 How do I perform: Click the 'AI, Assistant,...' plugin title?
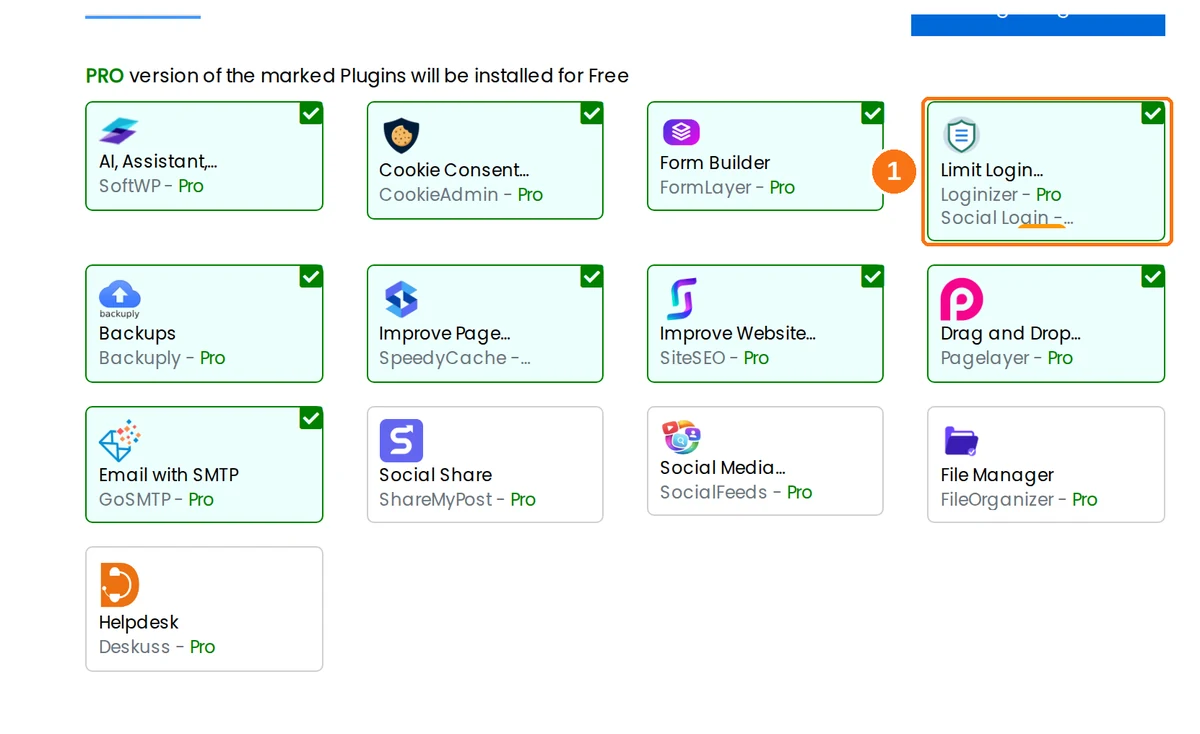tap(158, 162)
